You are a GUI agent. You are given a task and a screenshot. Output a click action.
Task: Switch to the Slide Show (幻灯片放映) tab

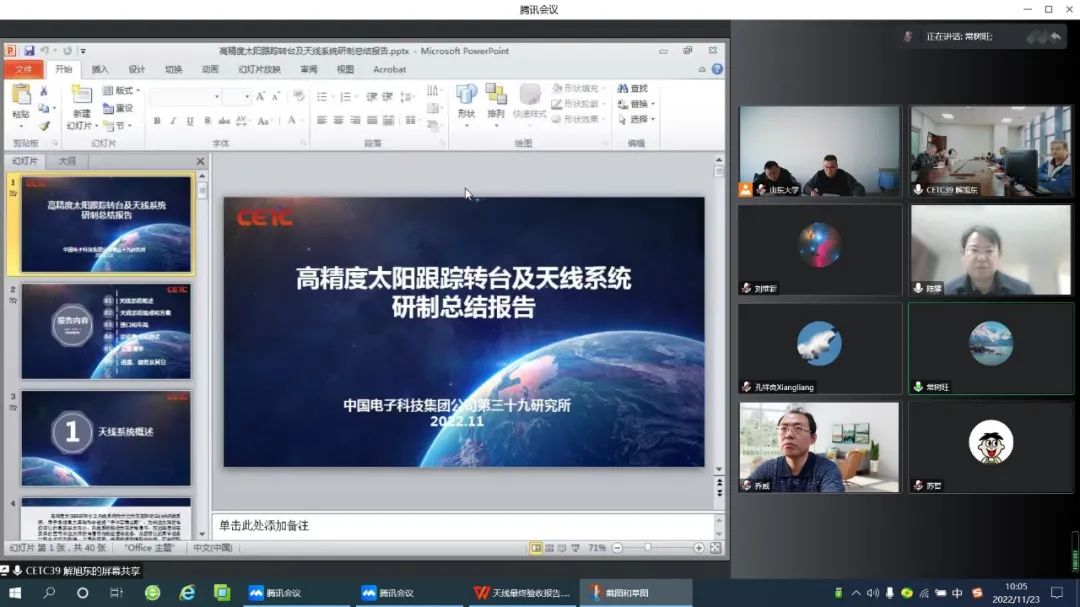click(x=259, y=70)
